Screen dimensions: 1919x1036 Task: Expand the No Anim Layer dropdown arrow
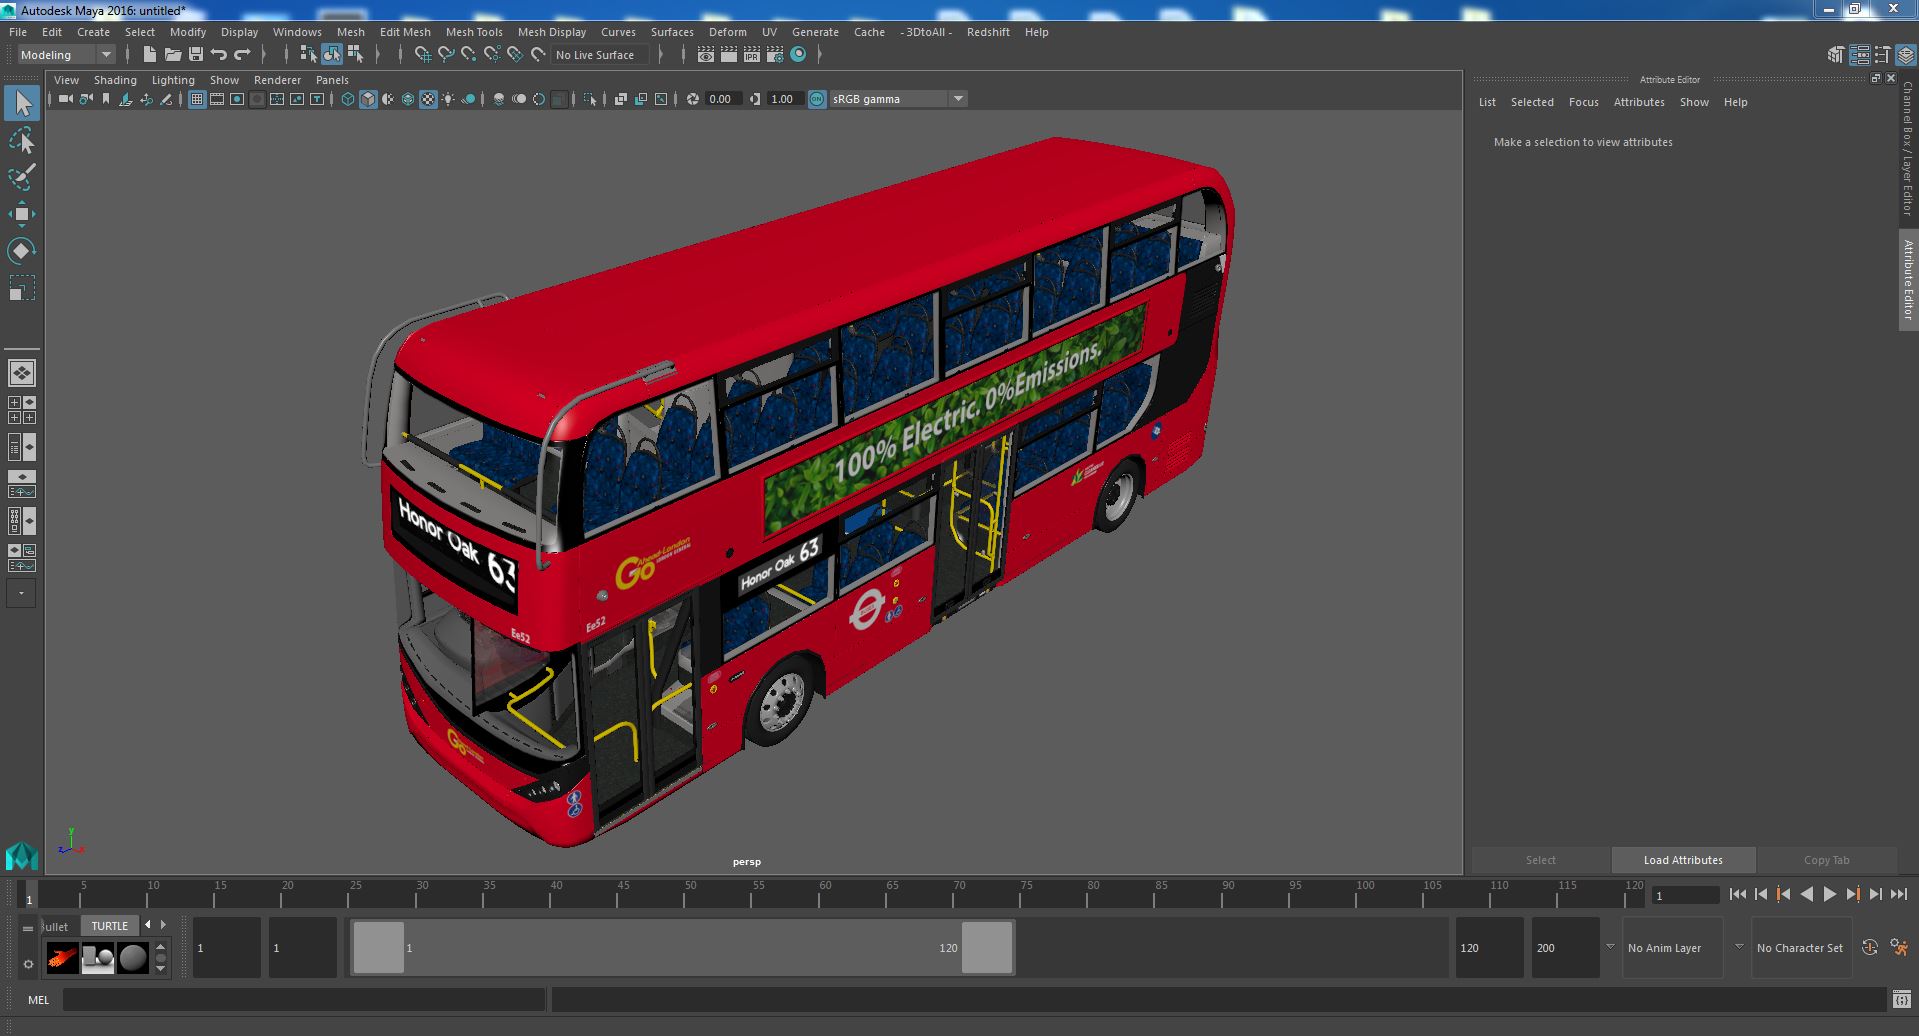coord(1610,947)
